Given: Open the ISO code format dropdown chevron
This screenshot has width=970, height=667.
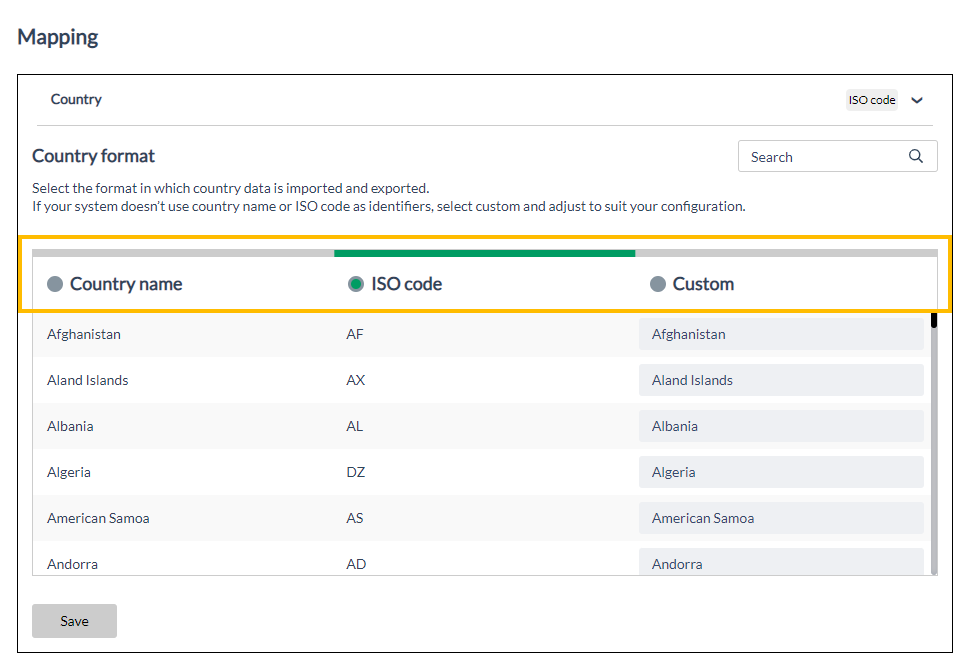Looking at the screenshot, I should tap(917, 99).
